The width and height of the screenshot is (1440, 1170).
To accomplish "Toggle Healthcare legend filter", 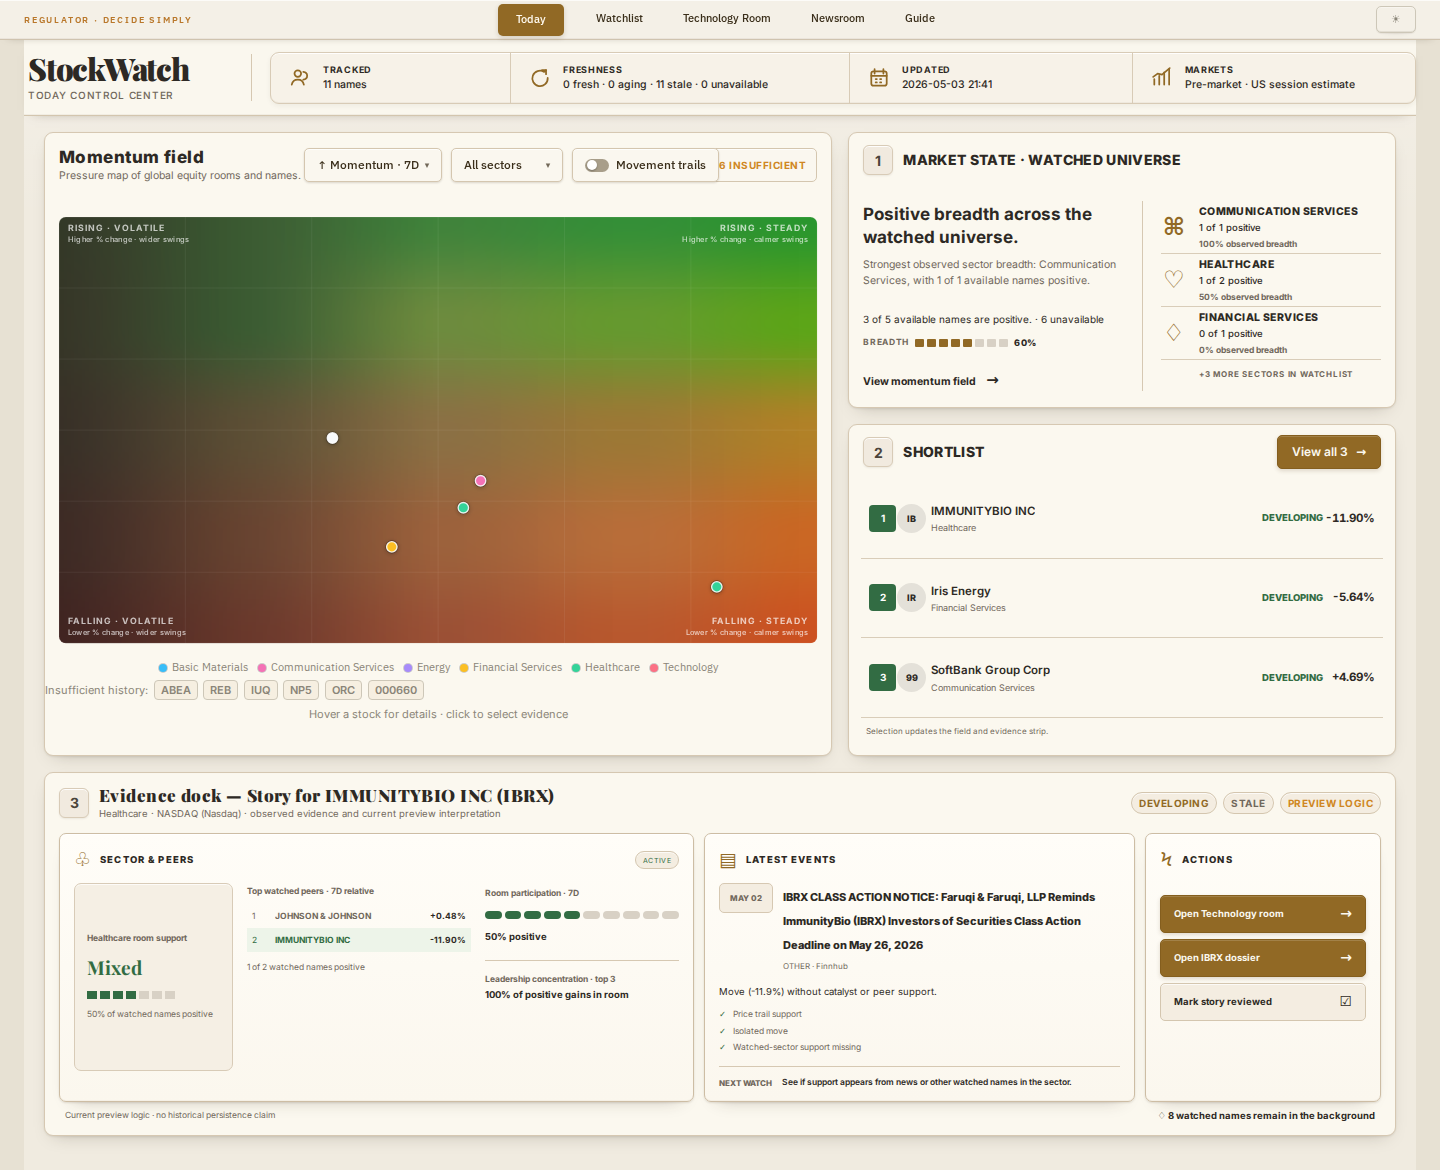I will point(606,668).
